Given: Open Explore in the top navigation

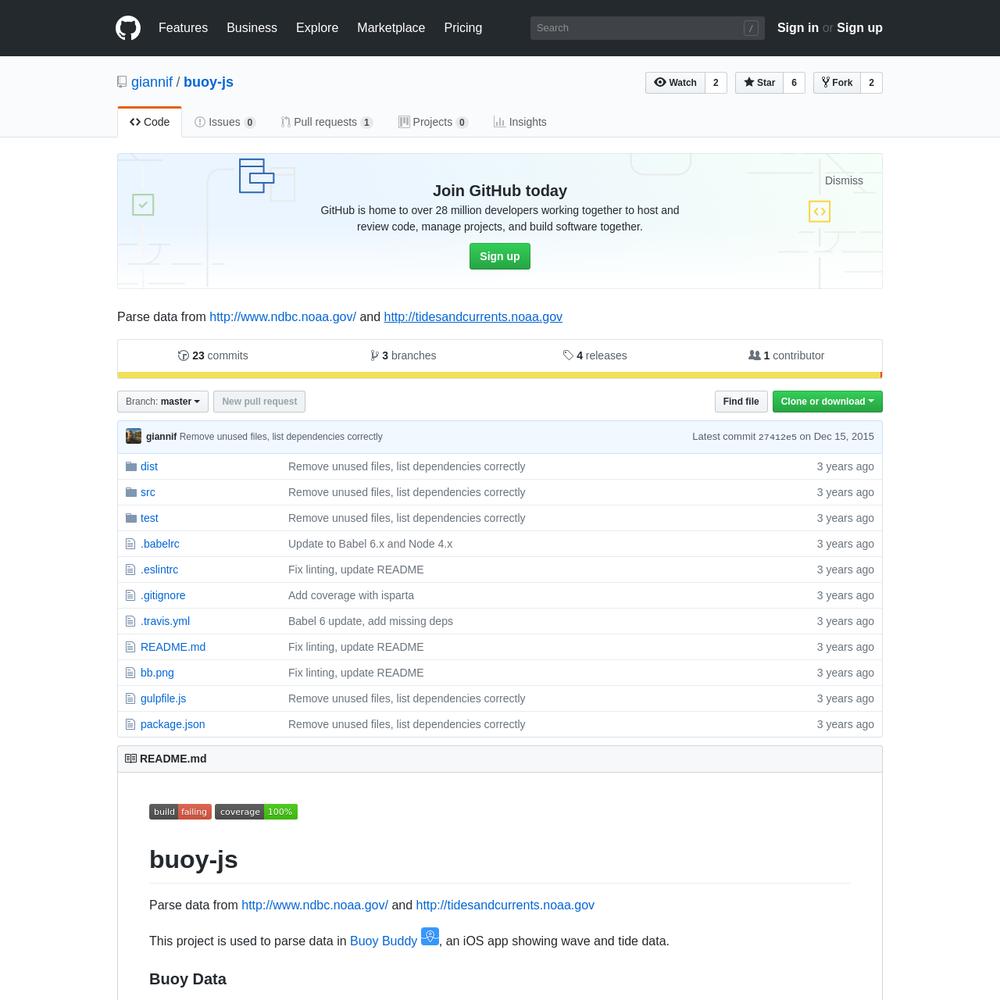Looking at the screenshot, I should [317, 28].
